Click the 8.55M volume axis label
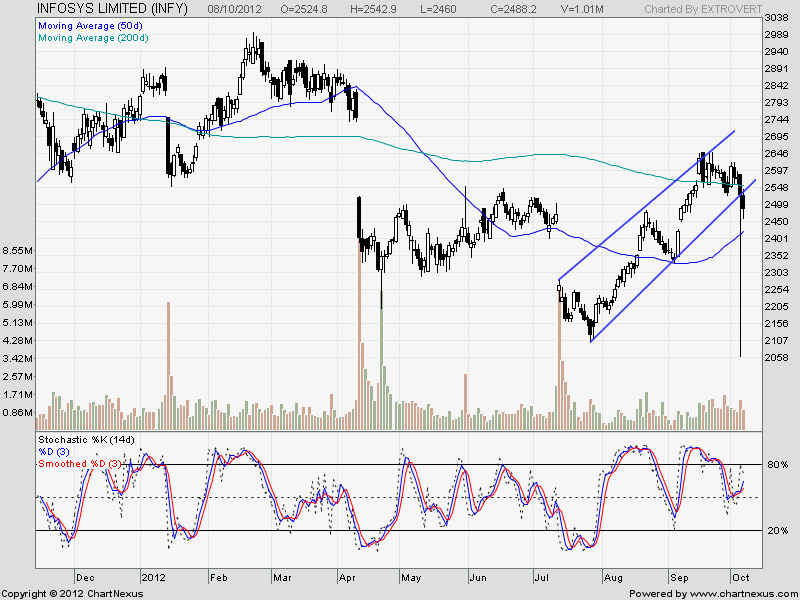 tap(19, 250)
